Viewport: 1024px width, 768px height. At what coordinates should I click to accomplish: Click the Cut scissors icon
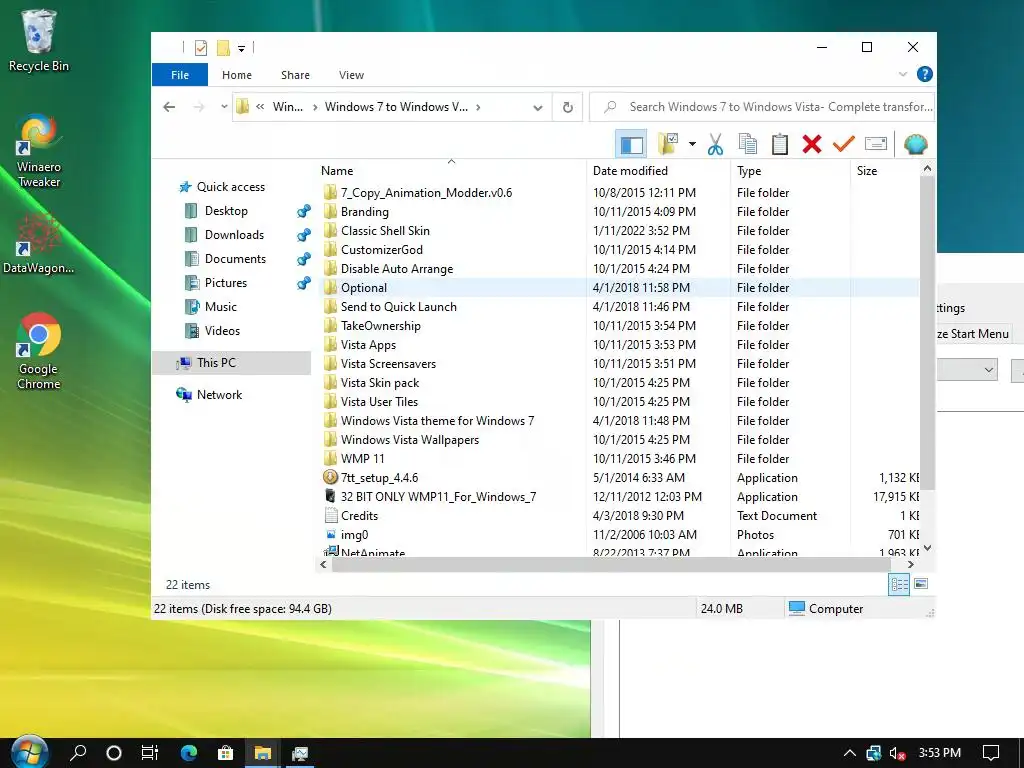click(716, 144)
